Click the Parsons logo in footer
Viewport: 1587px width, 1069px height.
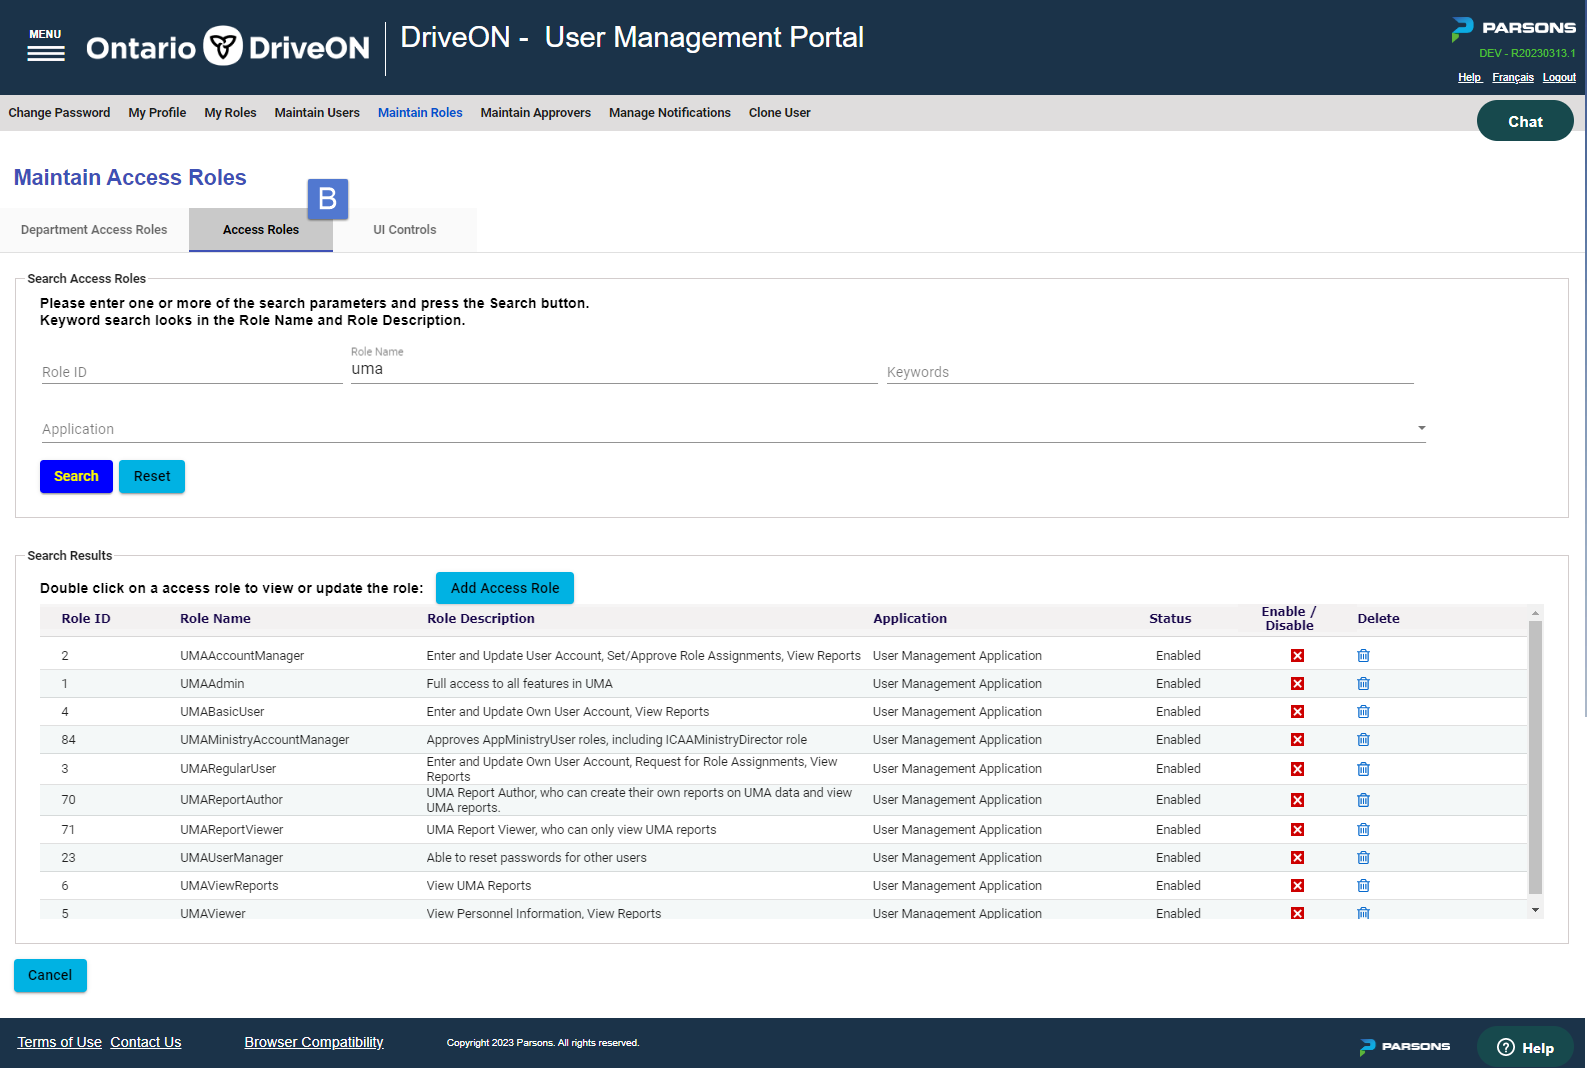(1404, 1047)
